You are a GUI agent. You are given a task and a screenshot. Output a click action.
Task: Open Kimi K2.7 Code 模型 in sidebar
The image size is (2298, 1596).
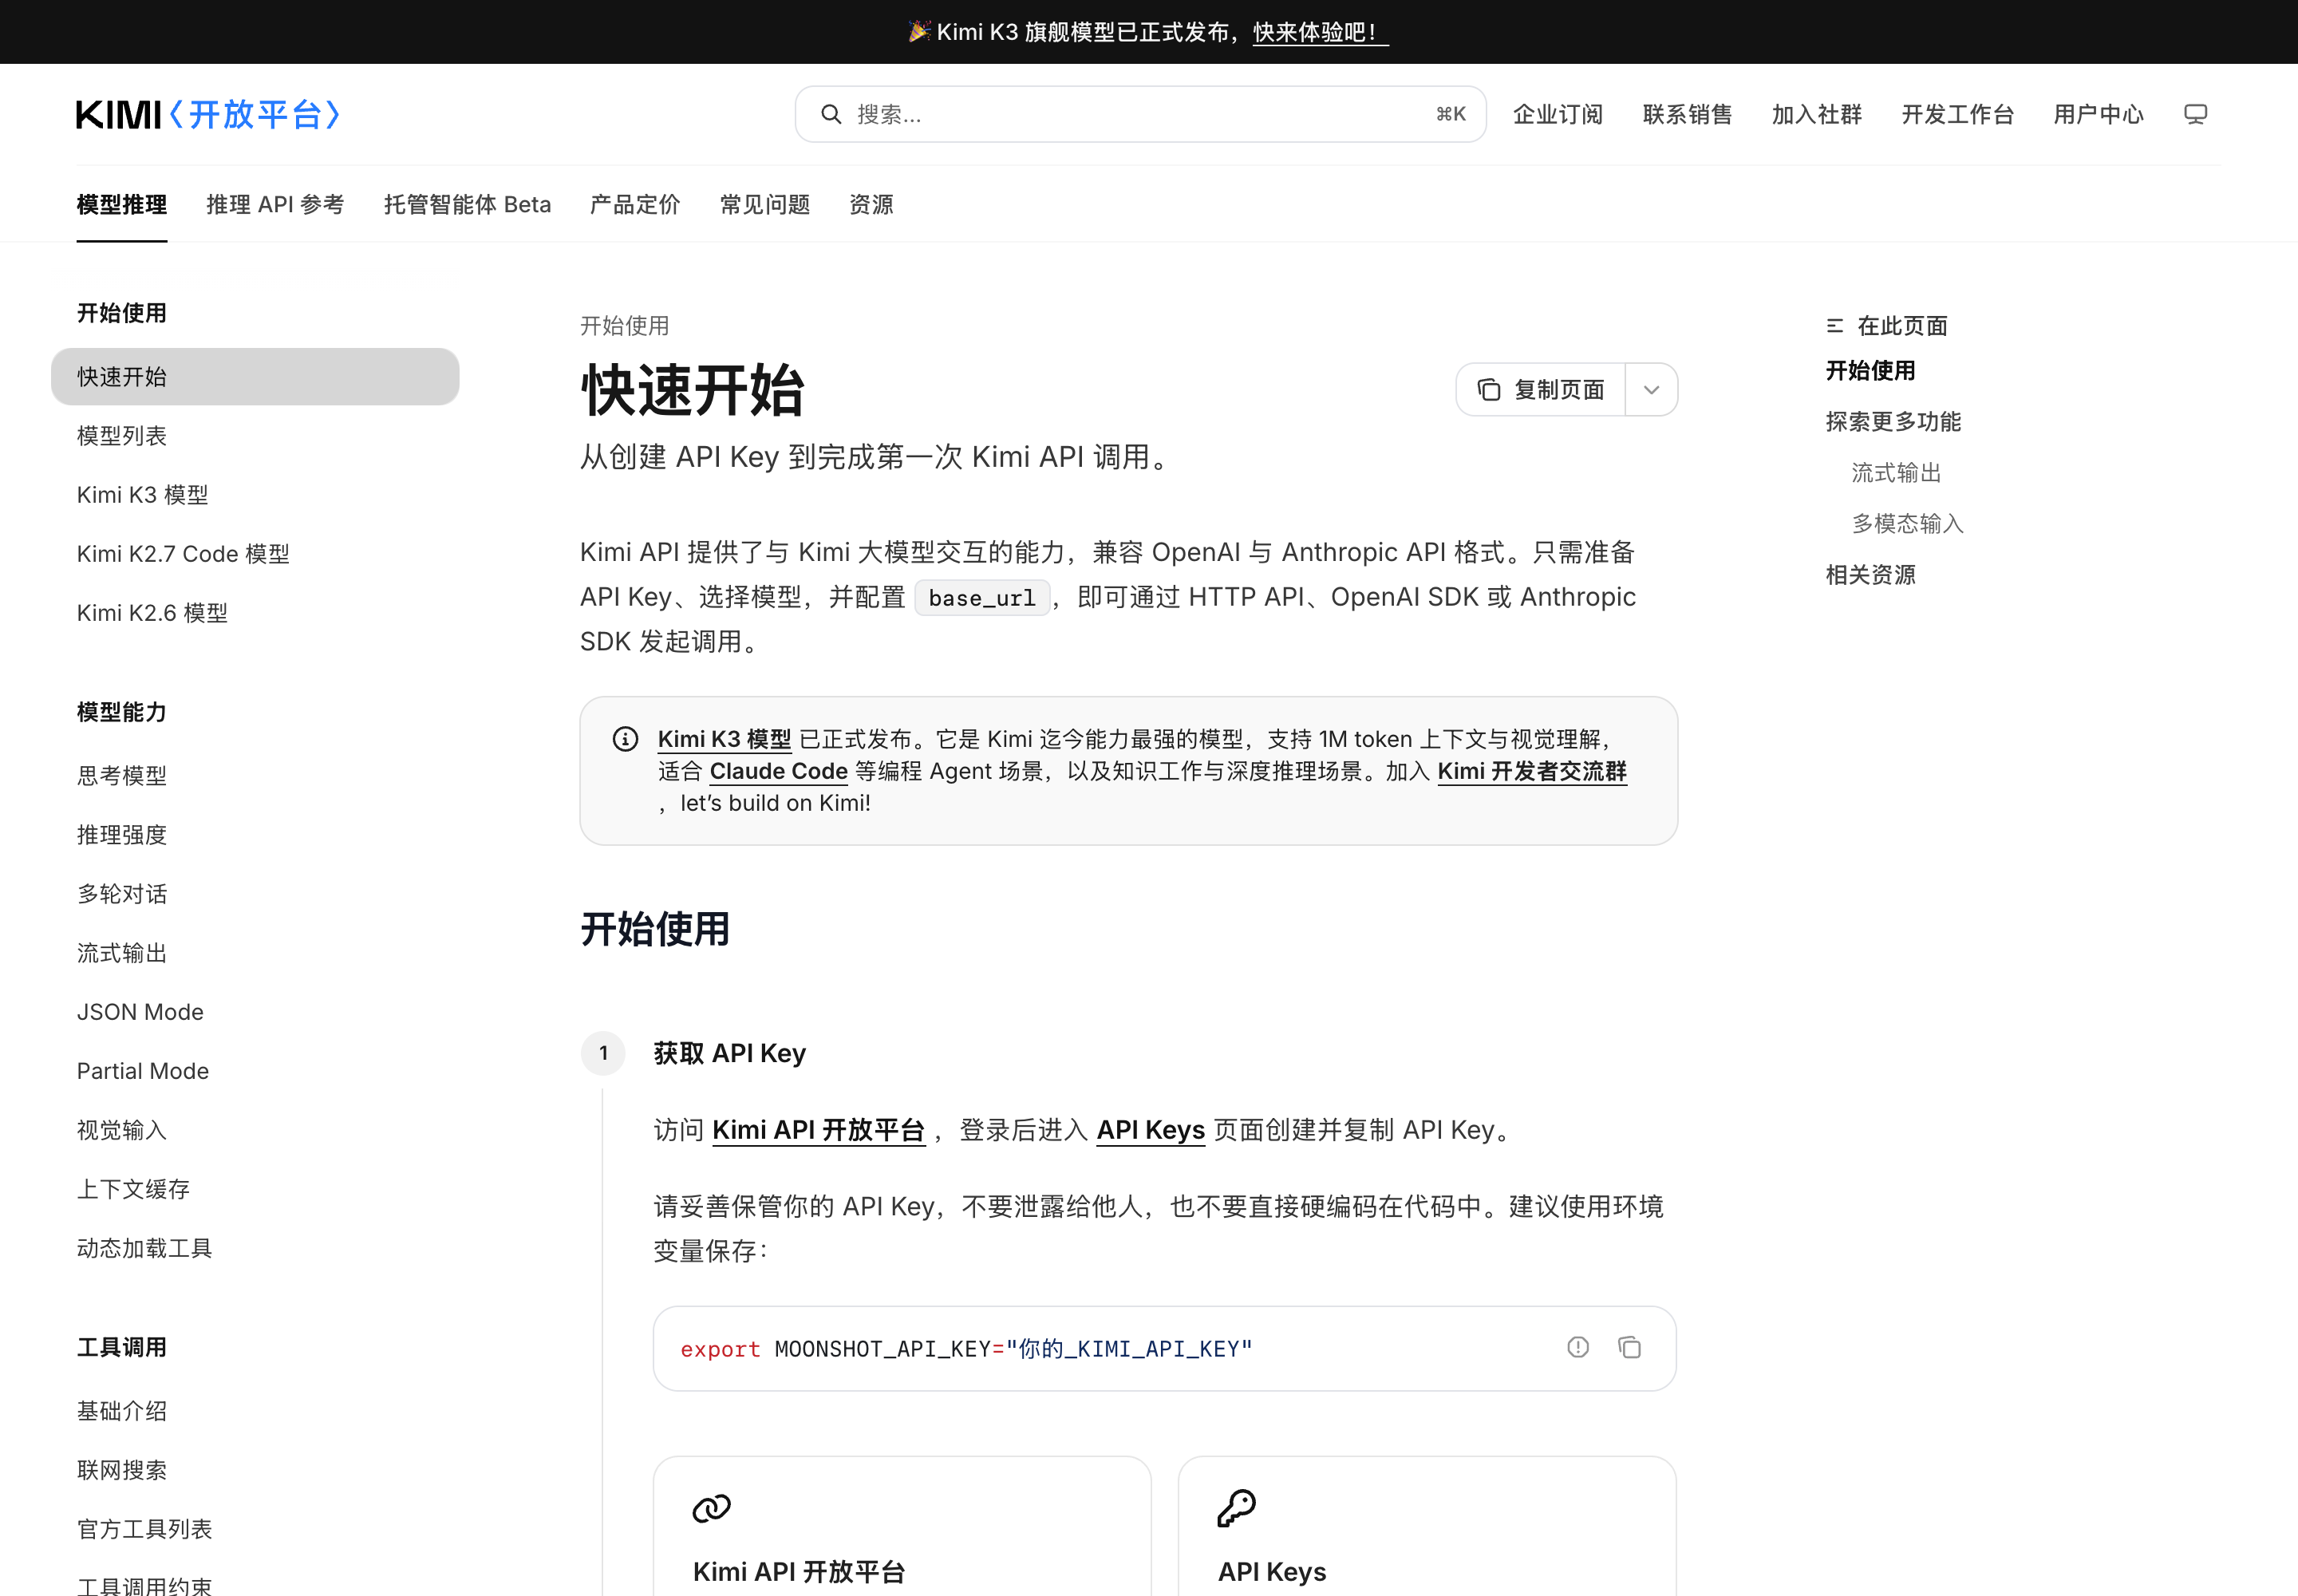(x=255, y=554)
